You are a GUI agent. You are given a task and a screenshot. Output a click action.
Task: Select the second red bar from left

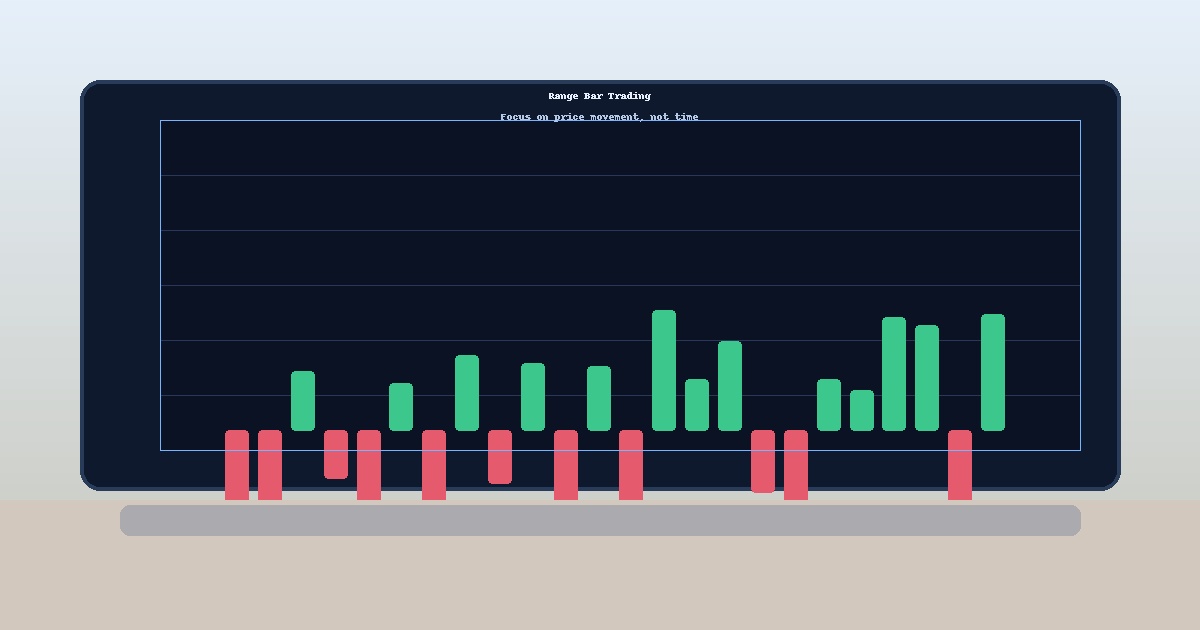tap(270, 465)
